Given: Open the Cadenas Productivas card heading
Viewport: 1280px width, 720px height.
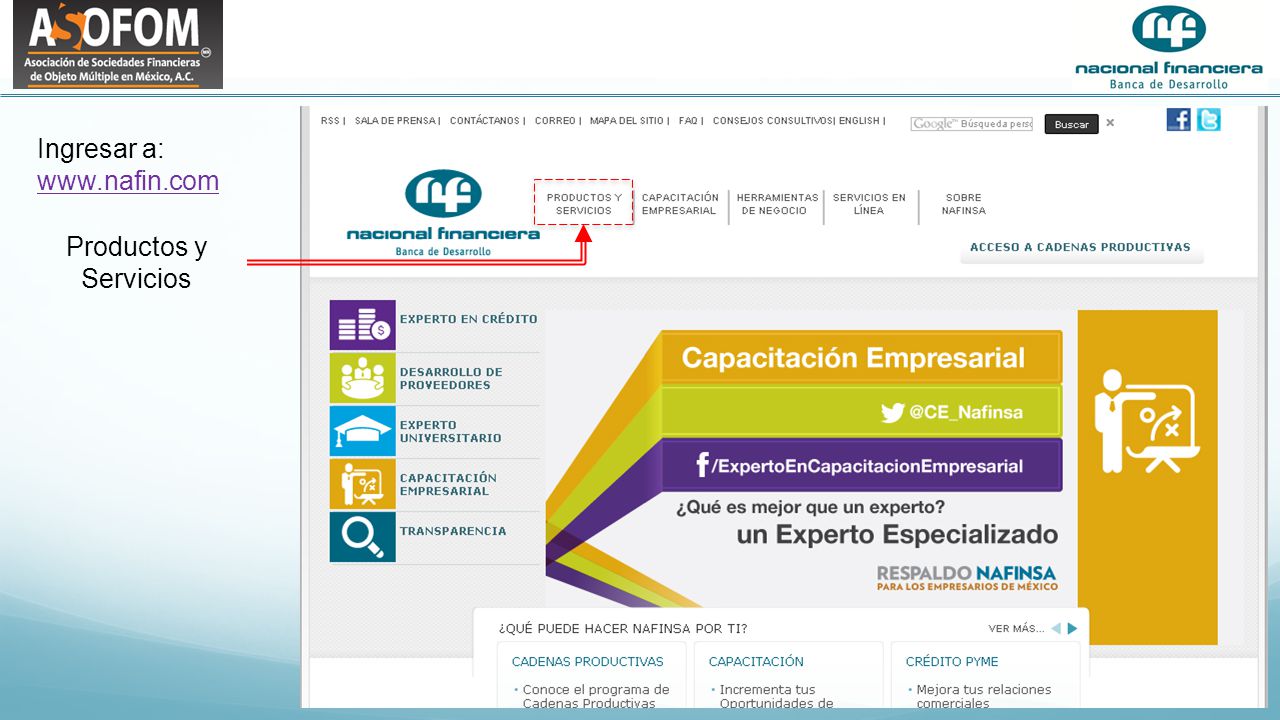Looking at the screenshot, I should [x=587, y=662].
